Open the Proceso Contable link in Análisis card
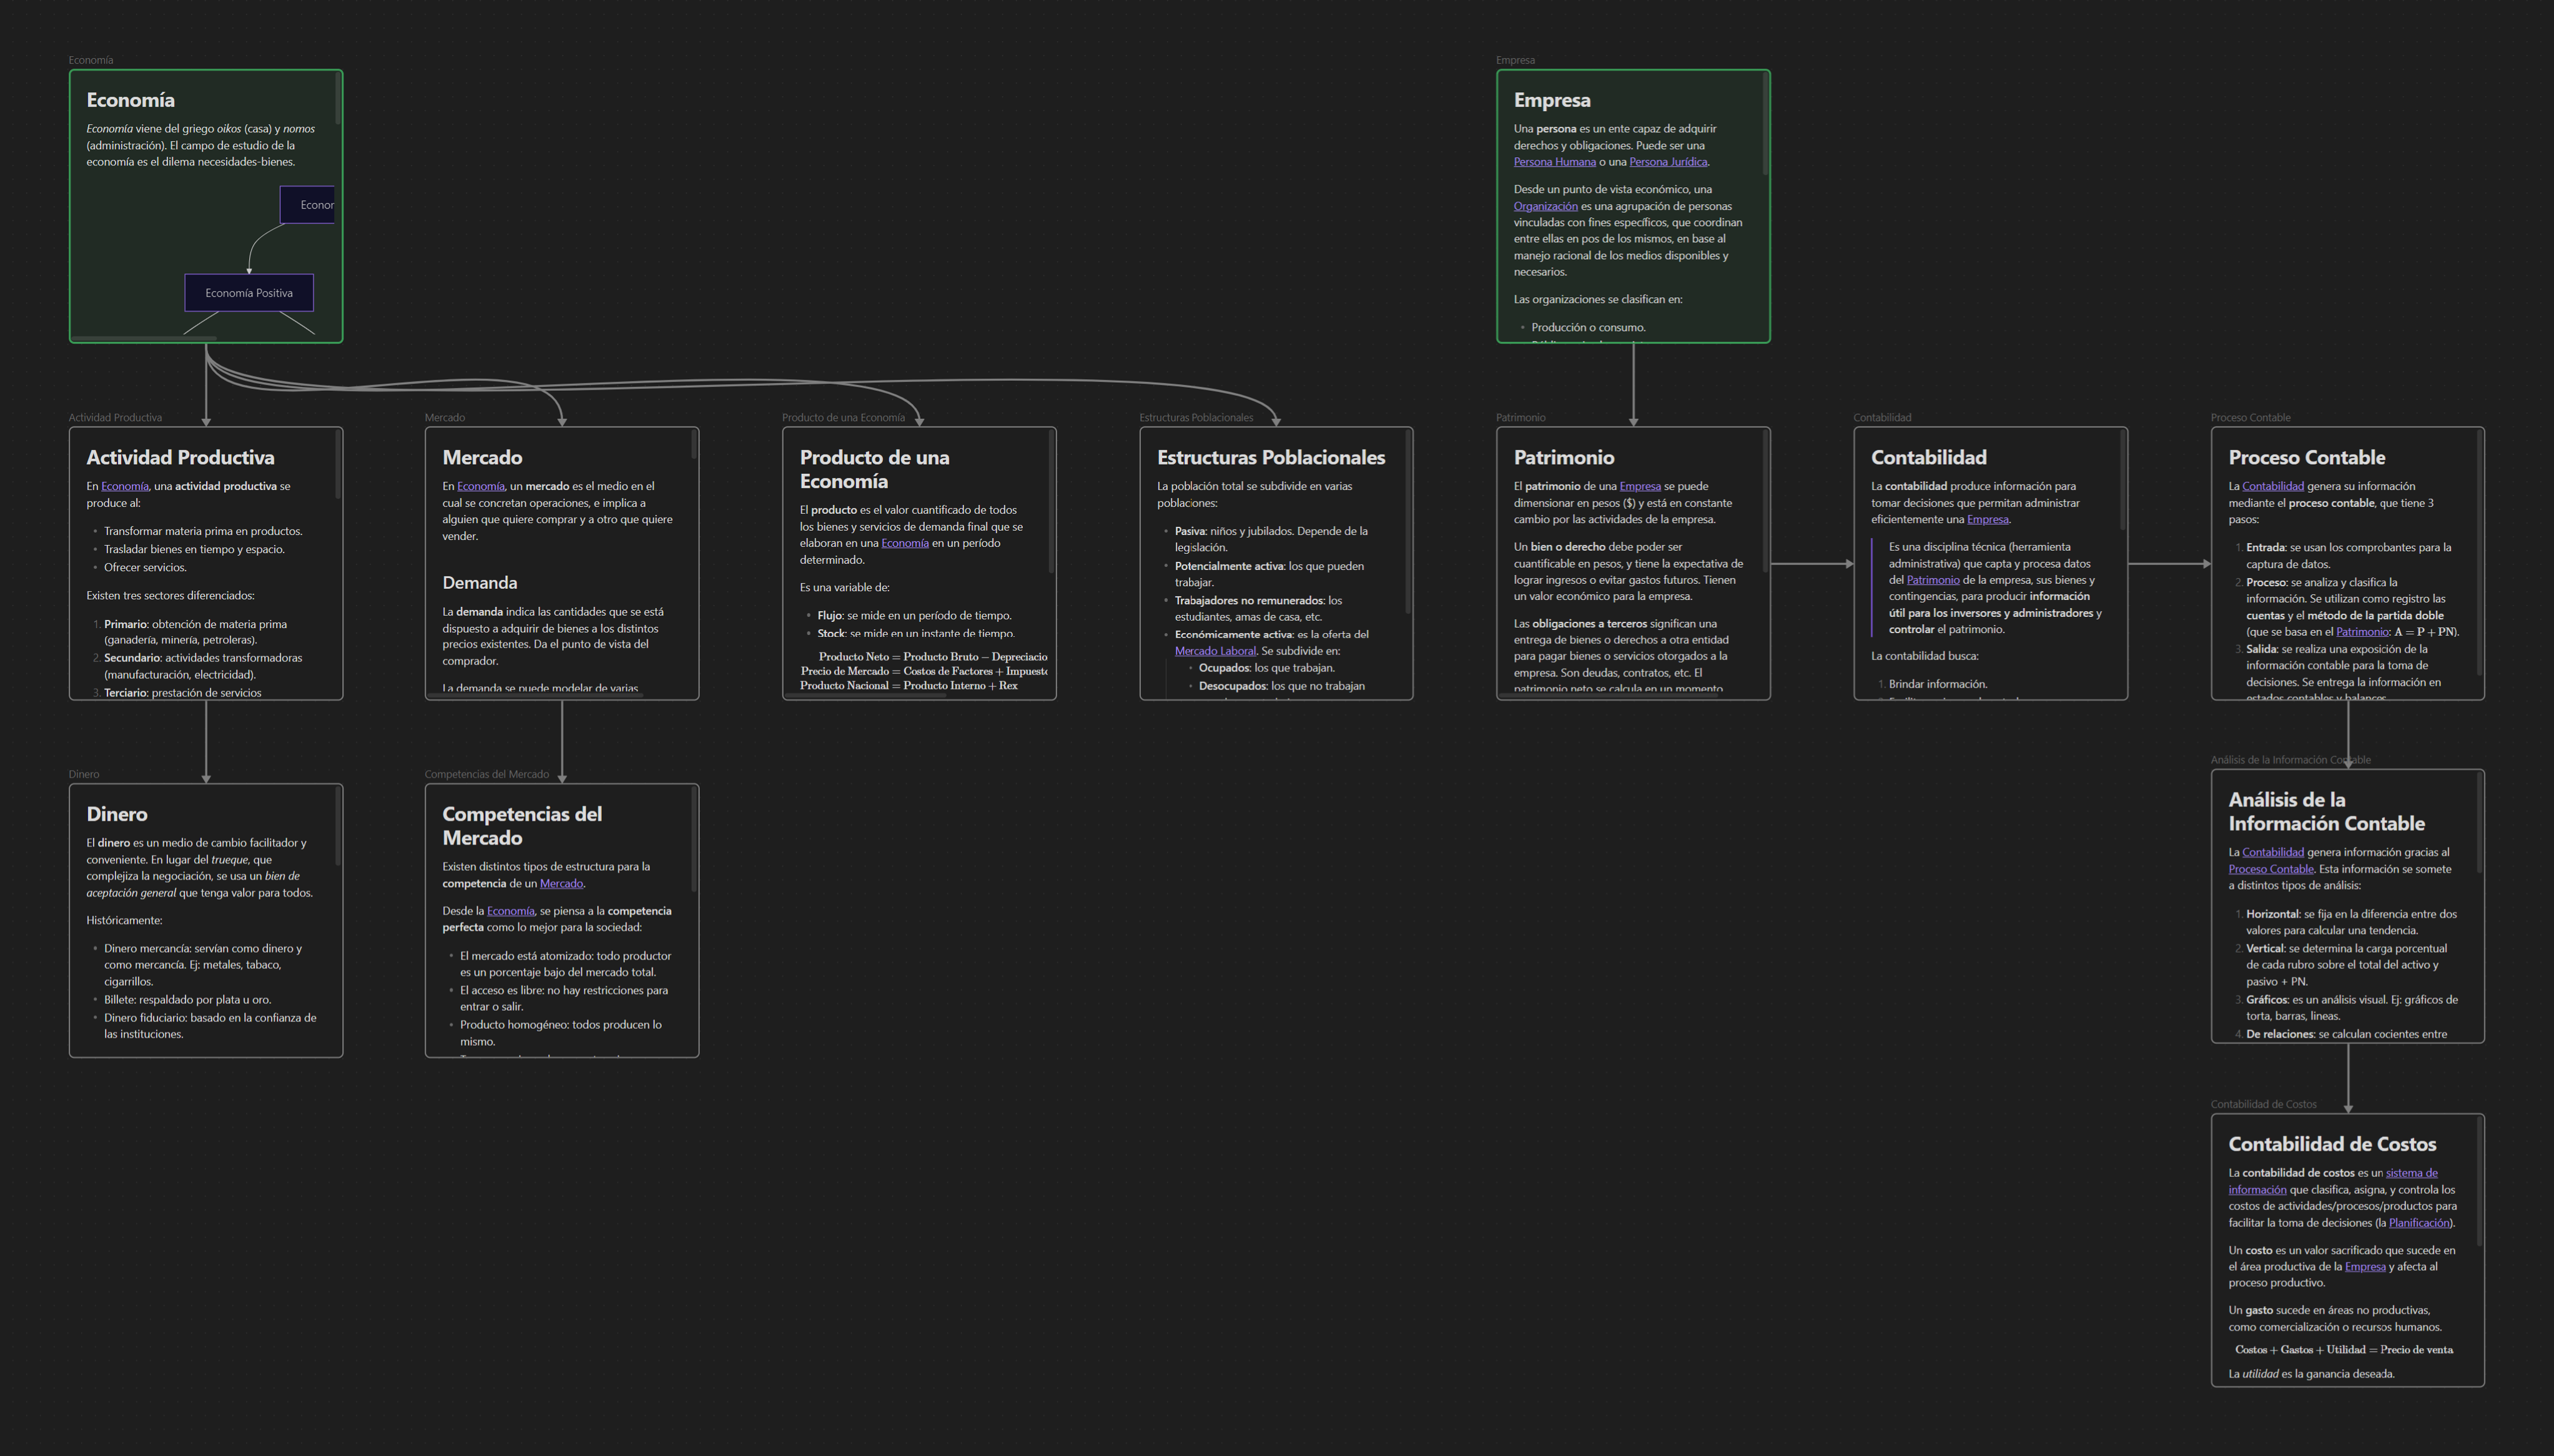The width and height of the screenshot is (2554, 1456). [x=2271, y=869]
